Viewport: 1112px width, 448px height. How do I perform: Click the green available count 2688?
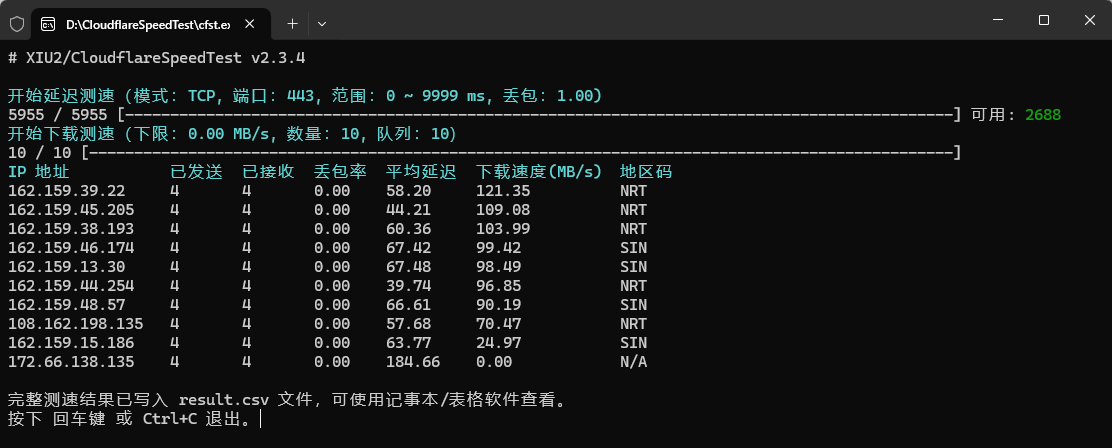tap(1042, 115)
